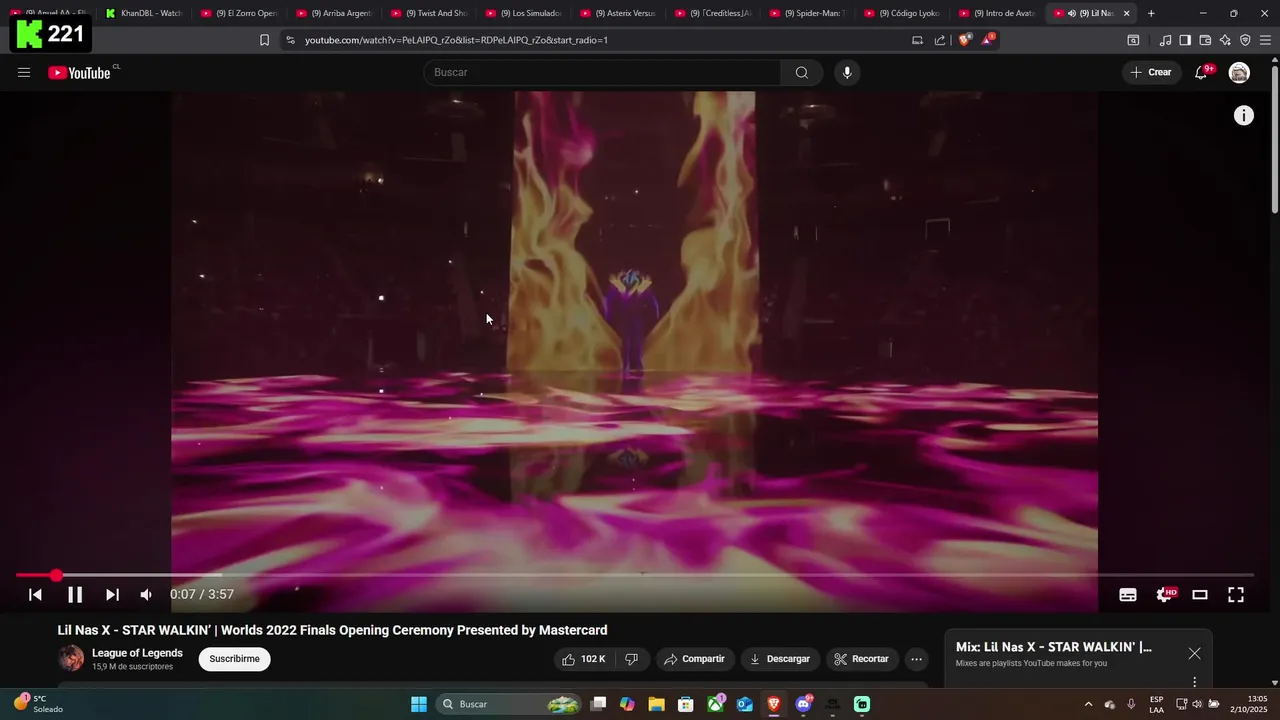1280x720 pixels.
Task: Open Discord from taskbar
Action: 803,704
